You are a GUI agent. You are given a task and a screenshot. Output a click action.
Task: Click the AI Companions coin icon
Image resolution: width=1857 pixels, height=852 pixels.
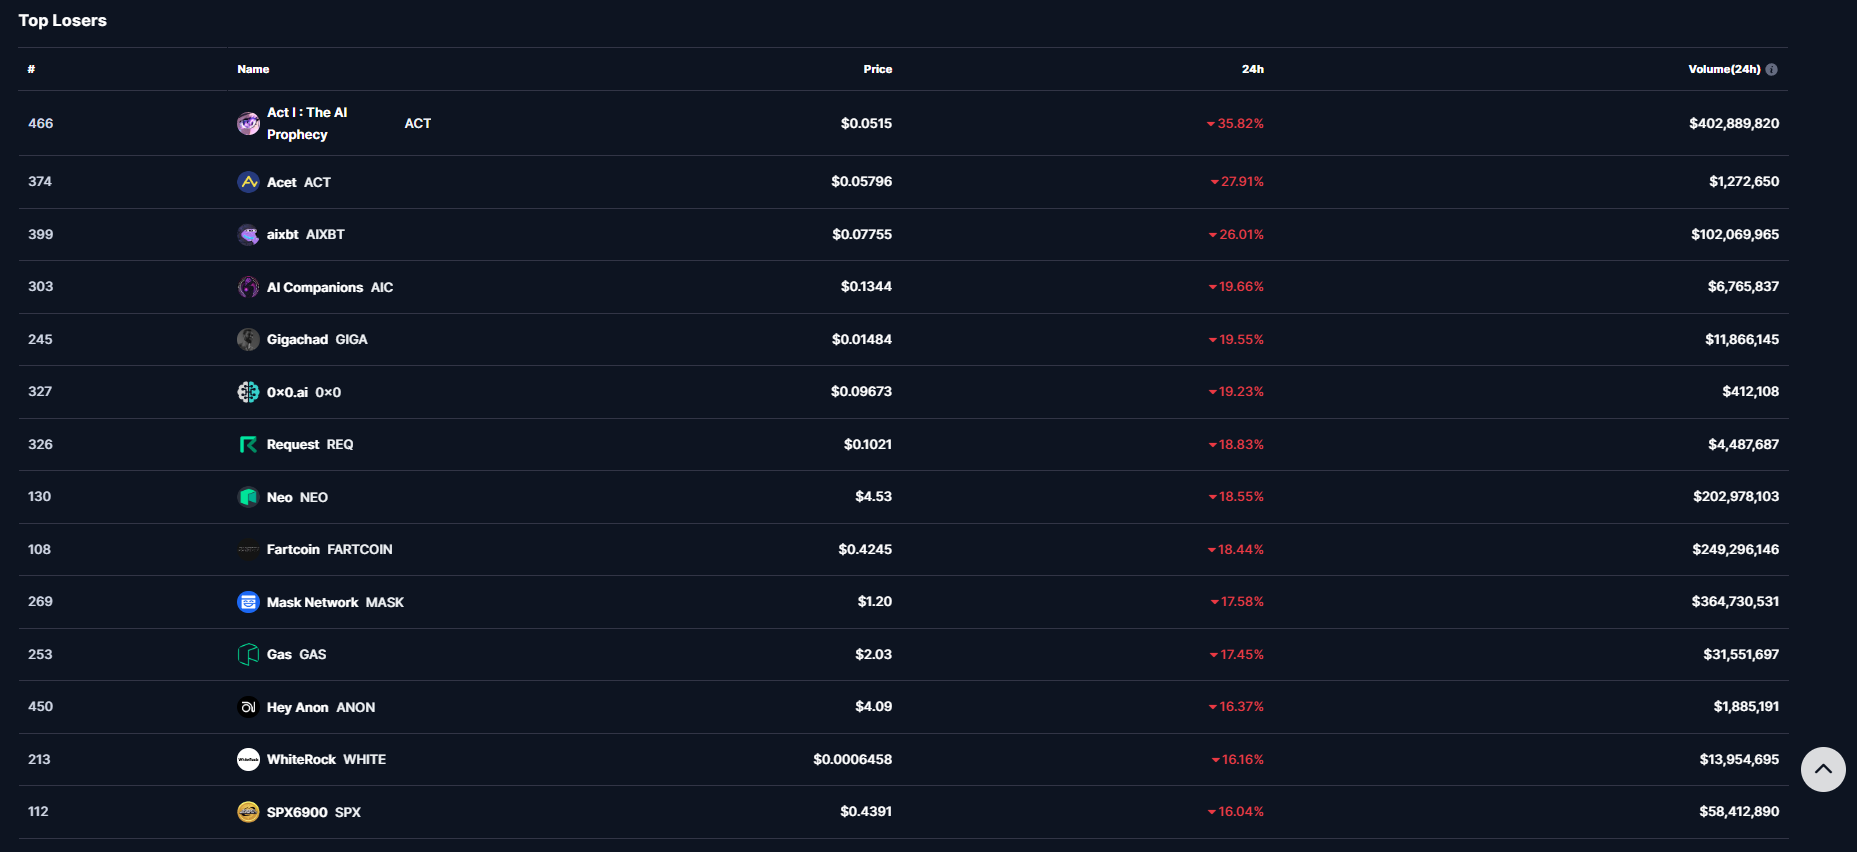(x=248, y=287)
